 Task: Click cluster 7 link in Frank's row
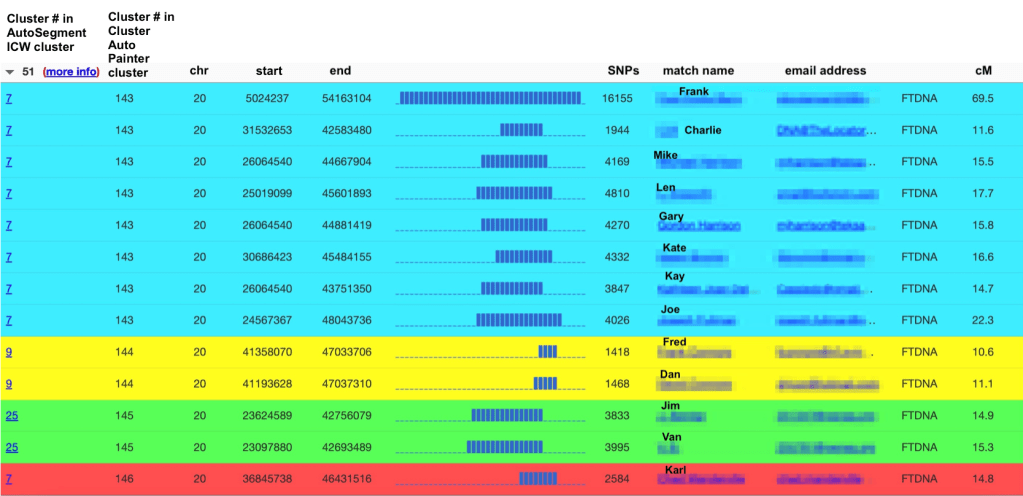(x=9, y=98)
